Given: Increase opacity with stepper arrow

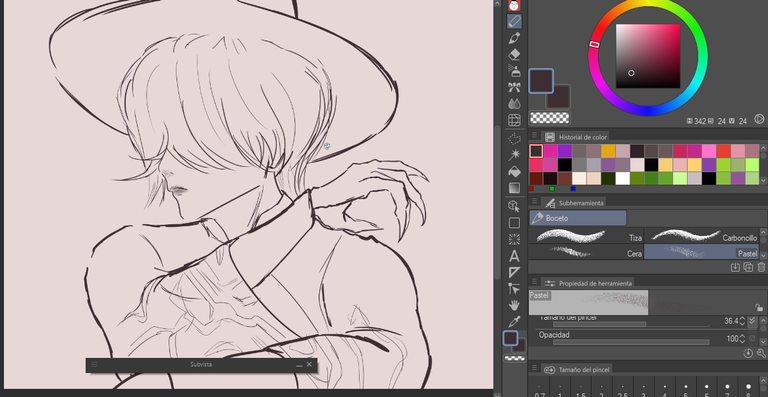Looking at the screenshot, I should coord(742,336).
